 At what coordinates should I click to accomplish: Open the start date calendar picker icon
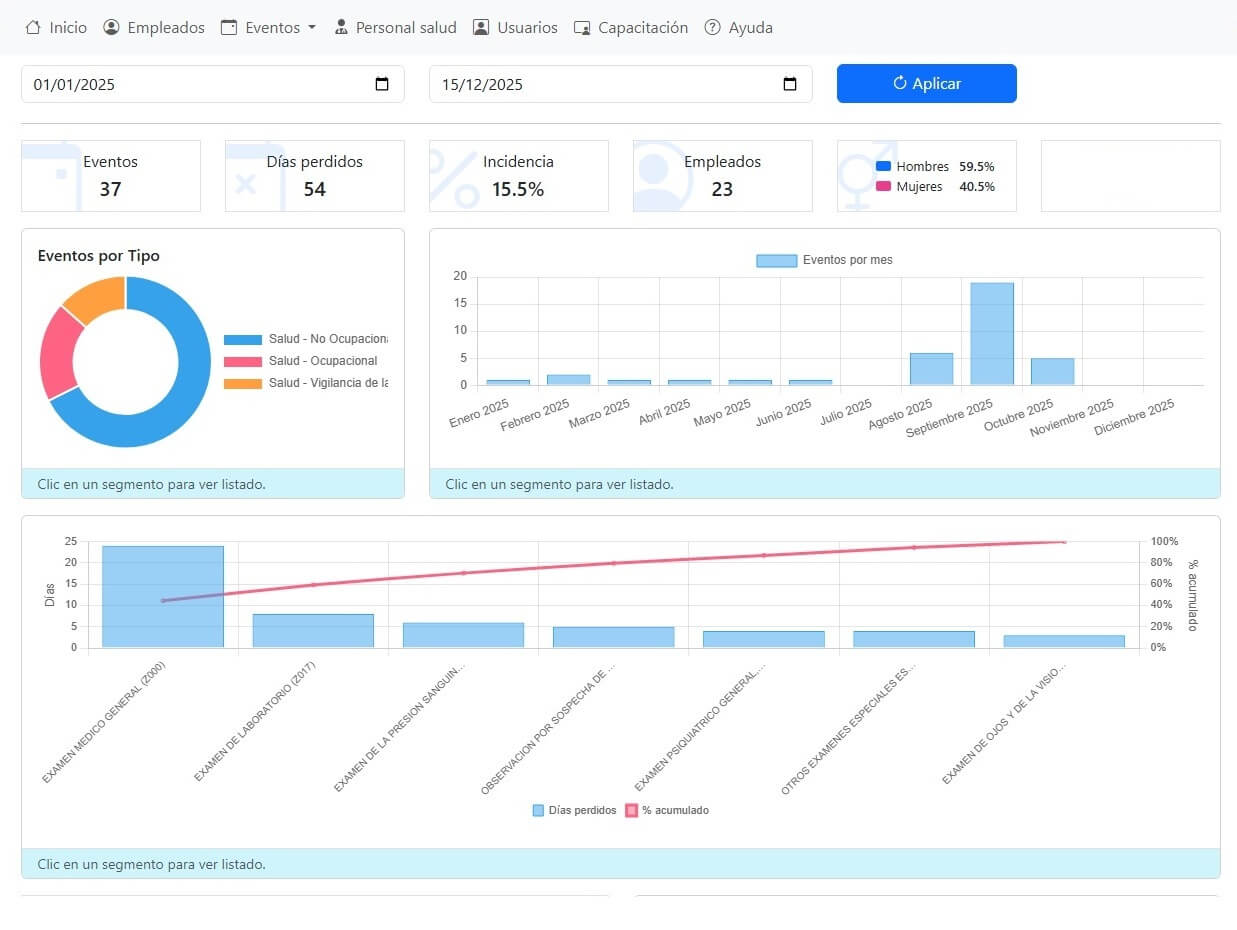point(382,85)
